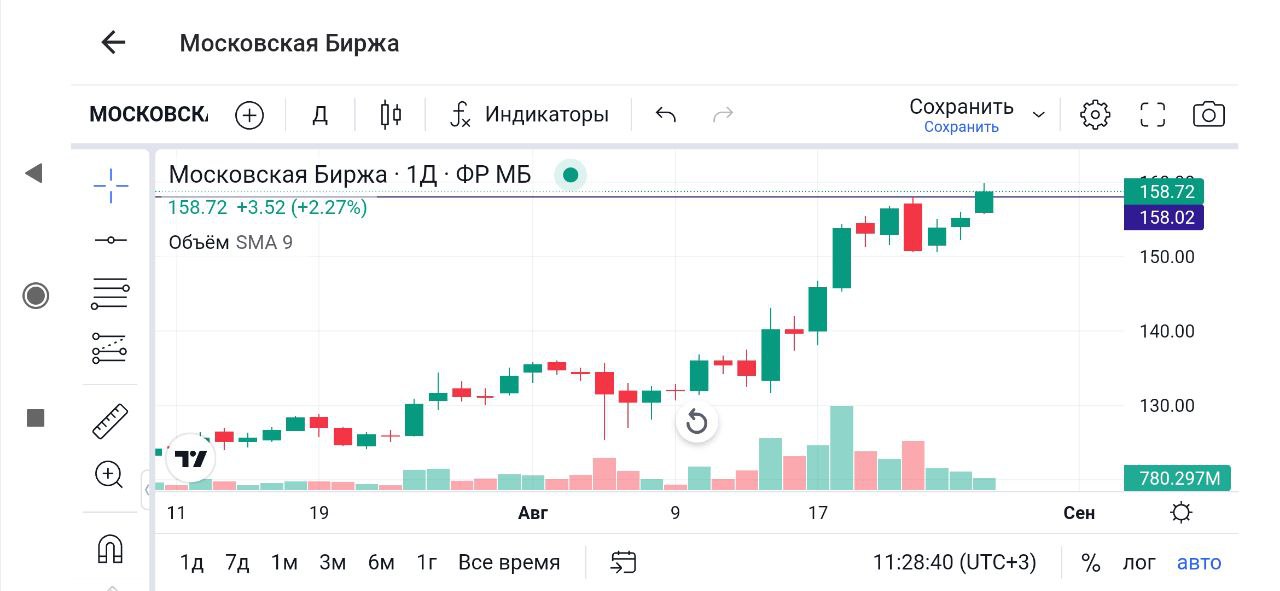The width and height of the screenshot is (1280, 591).
Task: Collapse the left drawing toolbar arrow
Action: tap(34, 174)
